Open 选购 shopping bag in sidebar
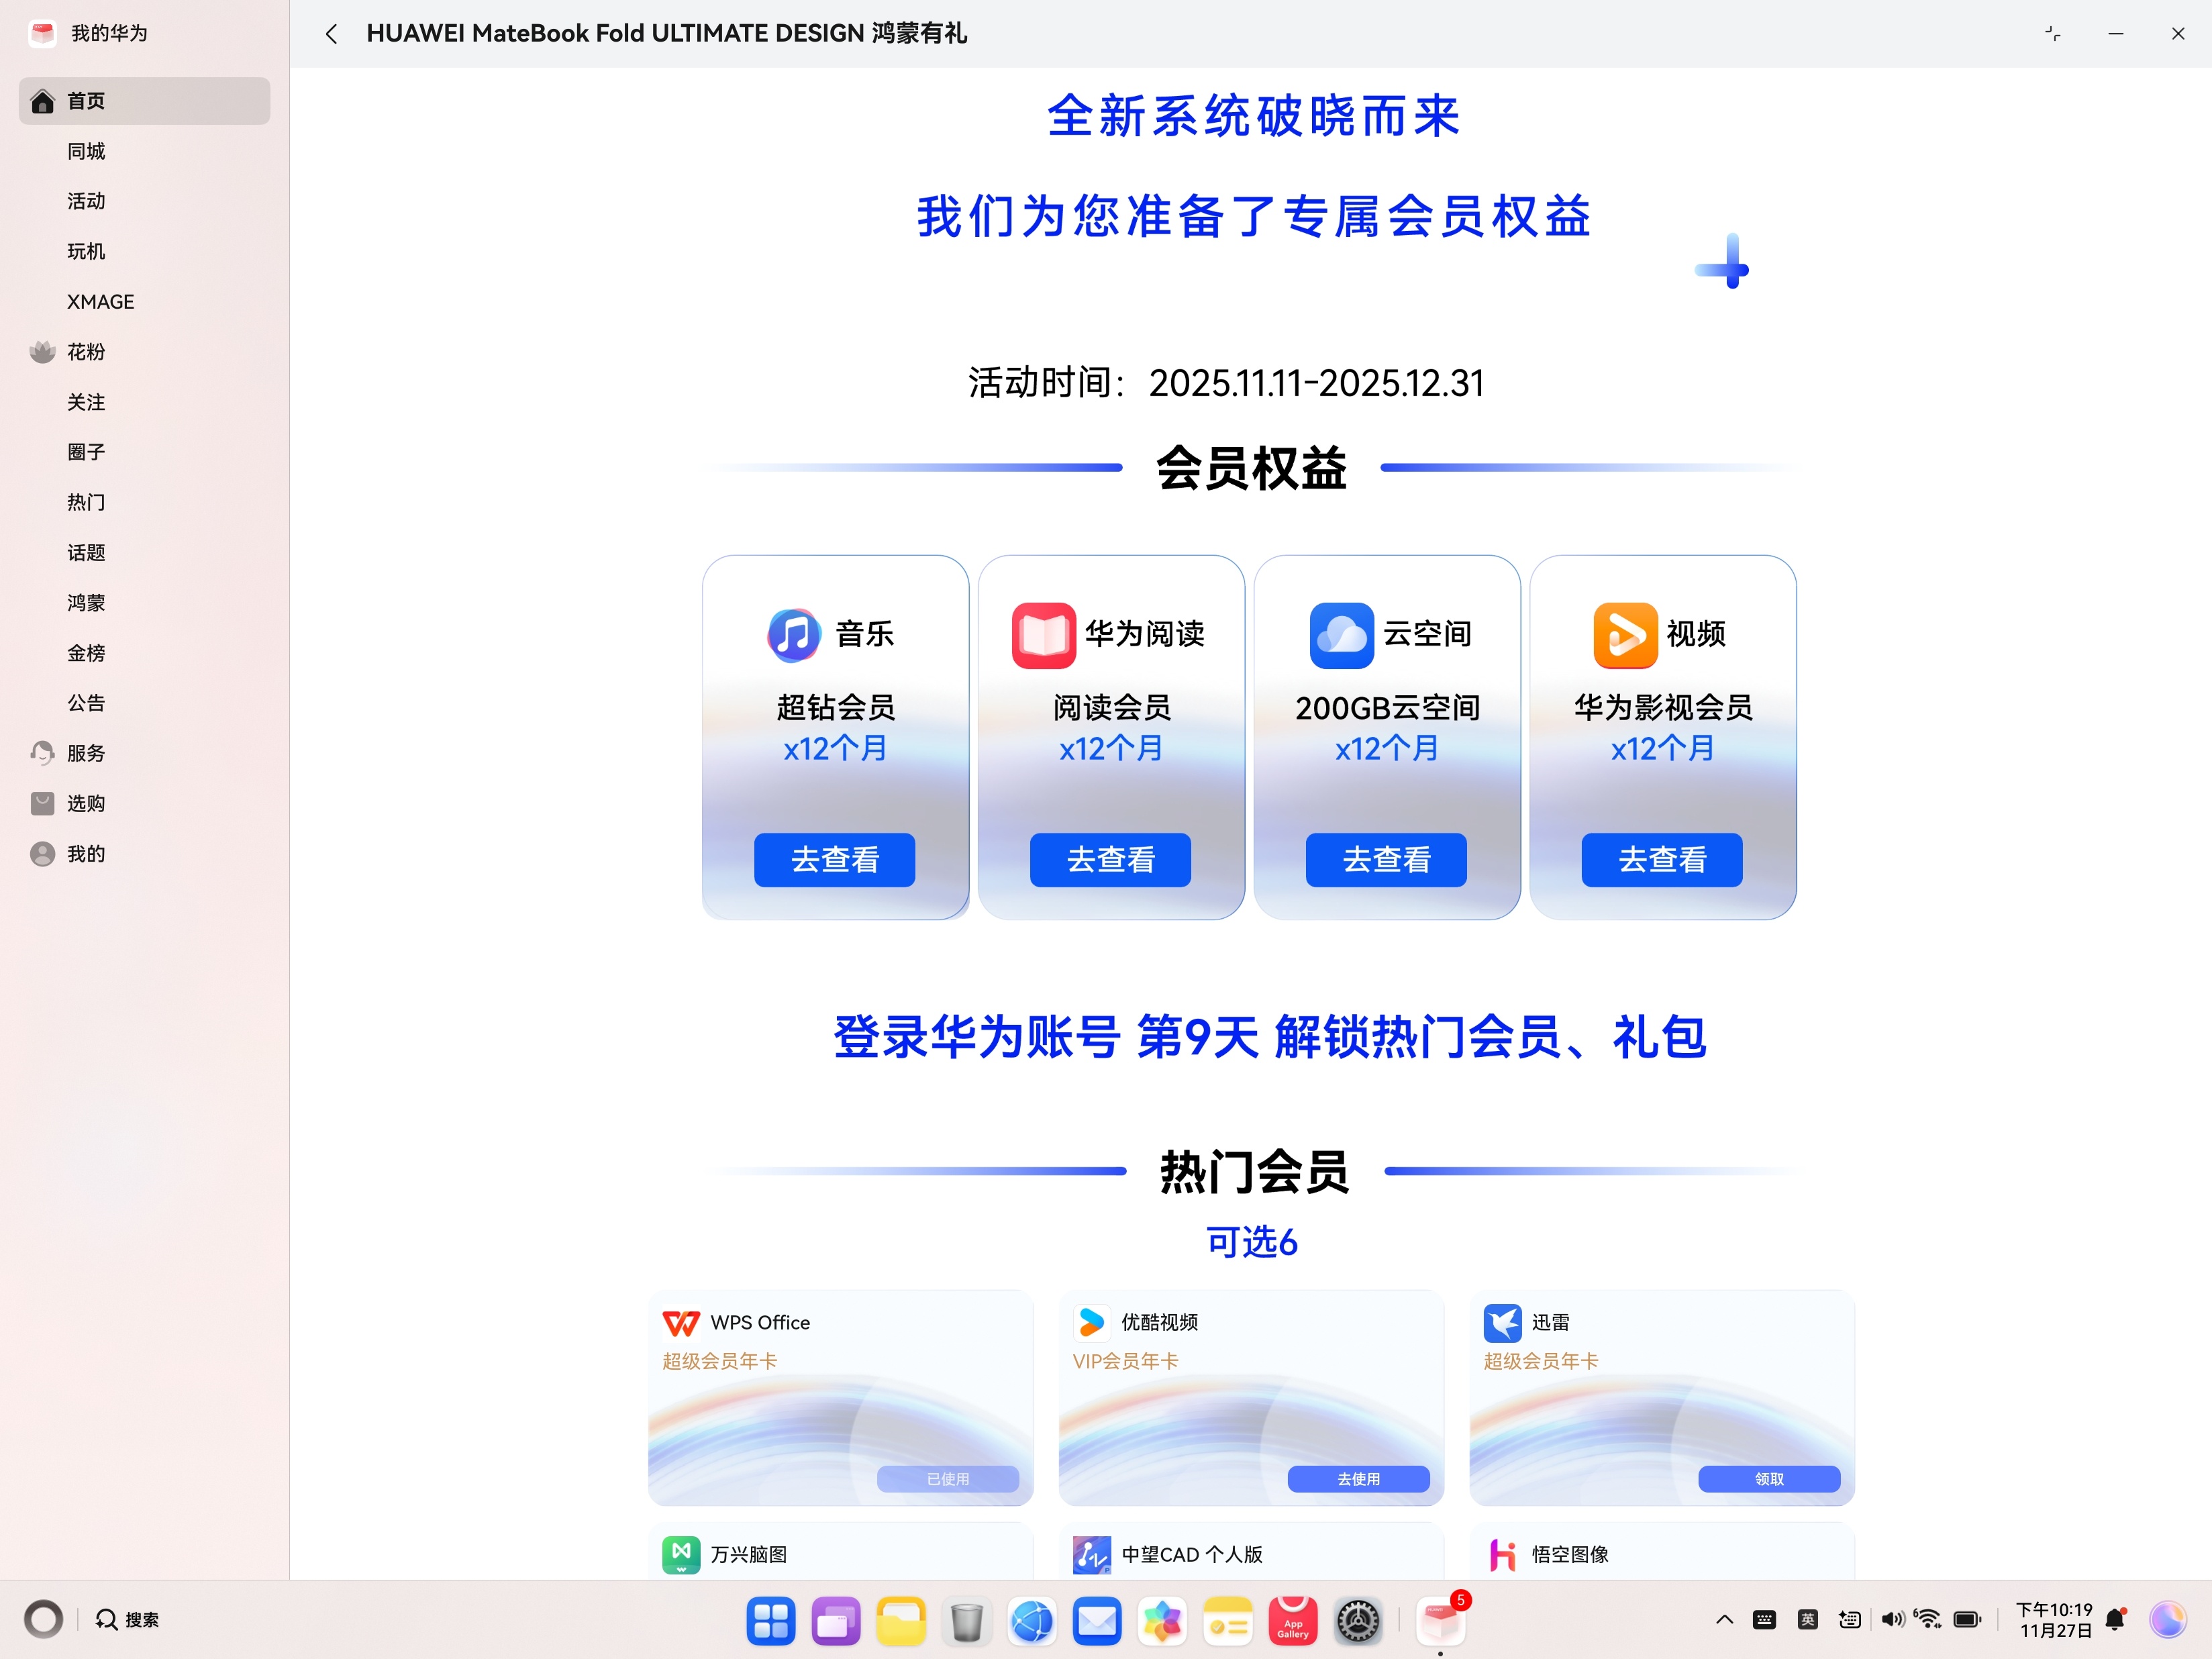Image resolution: width=2212 pixels, height=1659 pixels. (x=42, y=803)
